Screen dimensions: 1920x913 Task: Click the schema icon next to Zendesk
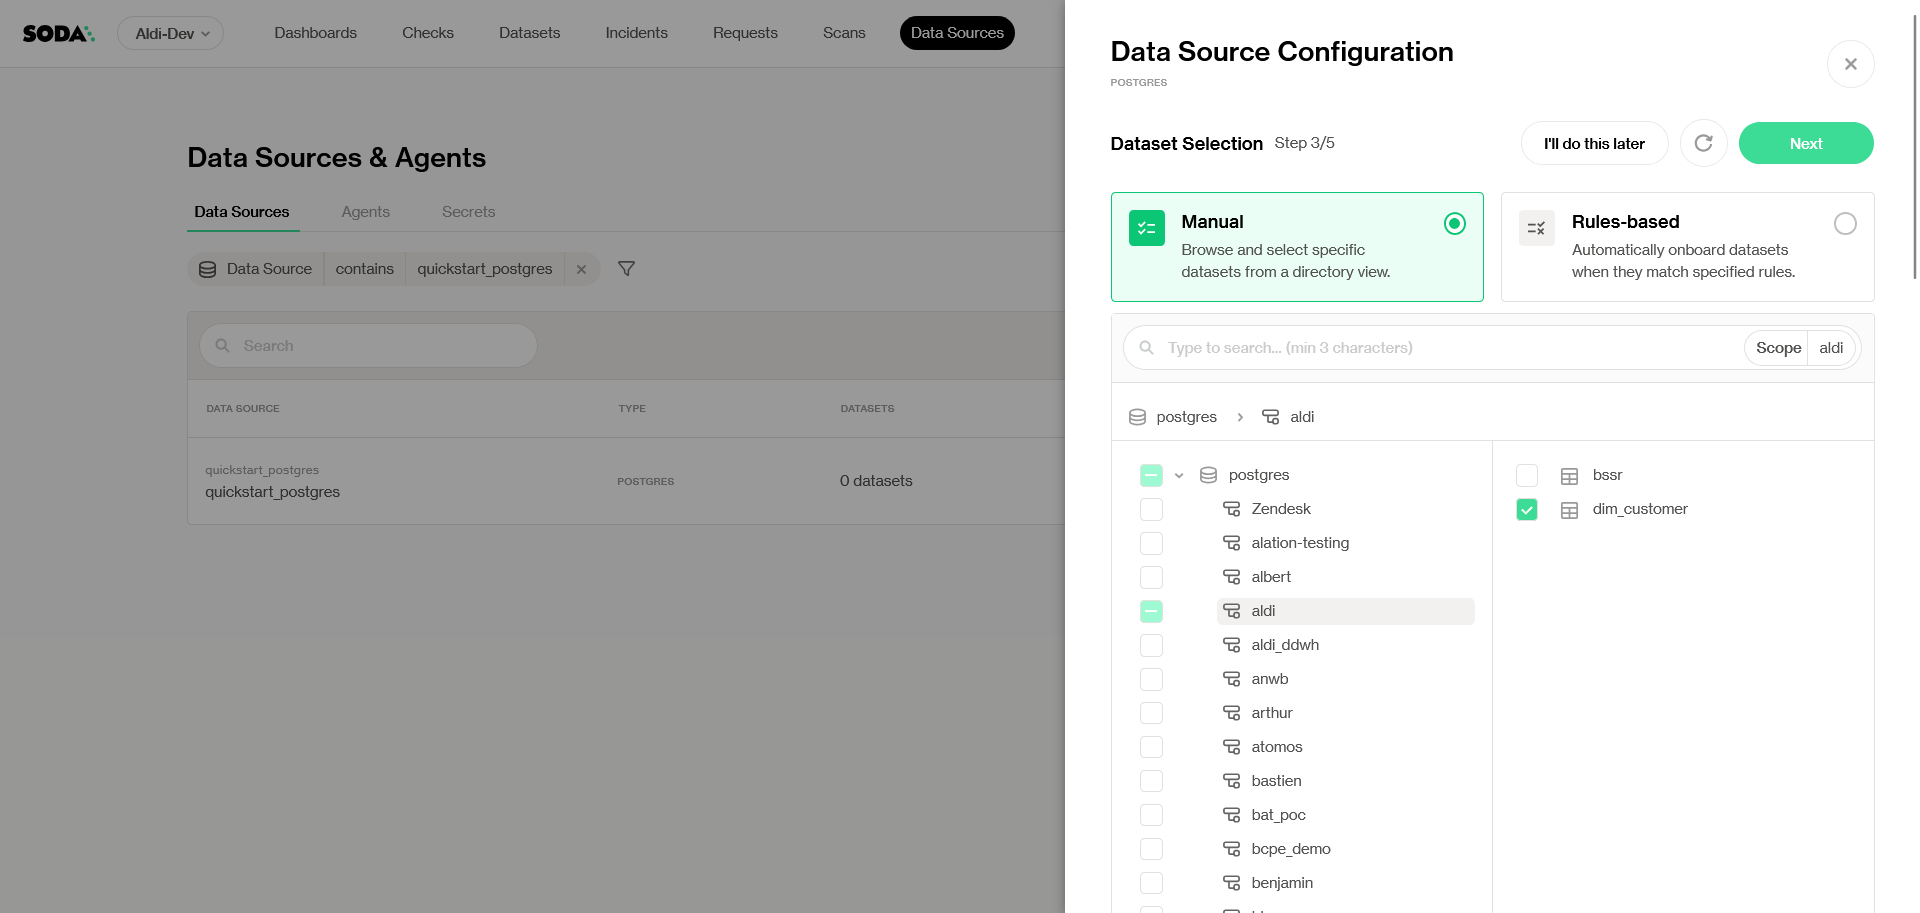1231,509
